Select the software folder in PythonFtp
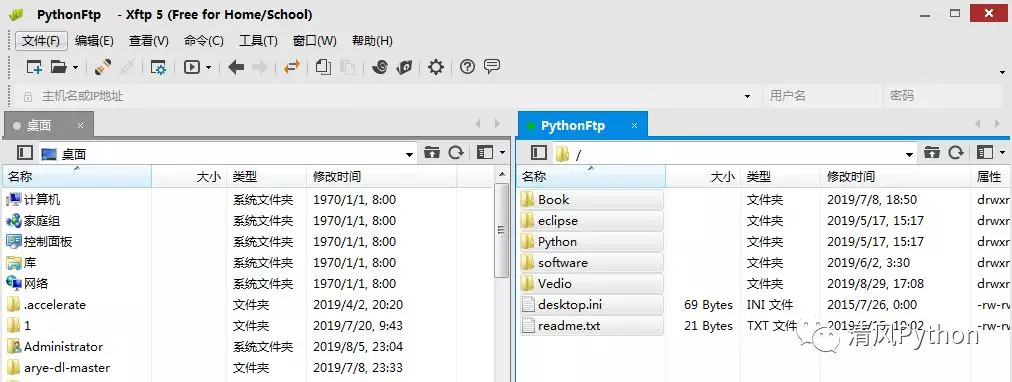Image resolution: width=1012 pixels, height=382 pixels. coord(592,263)
